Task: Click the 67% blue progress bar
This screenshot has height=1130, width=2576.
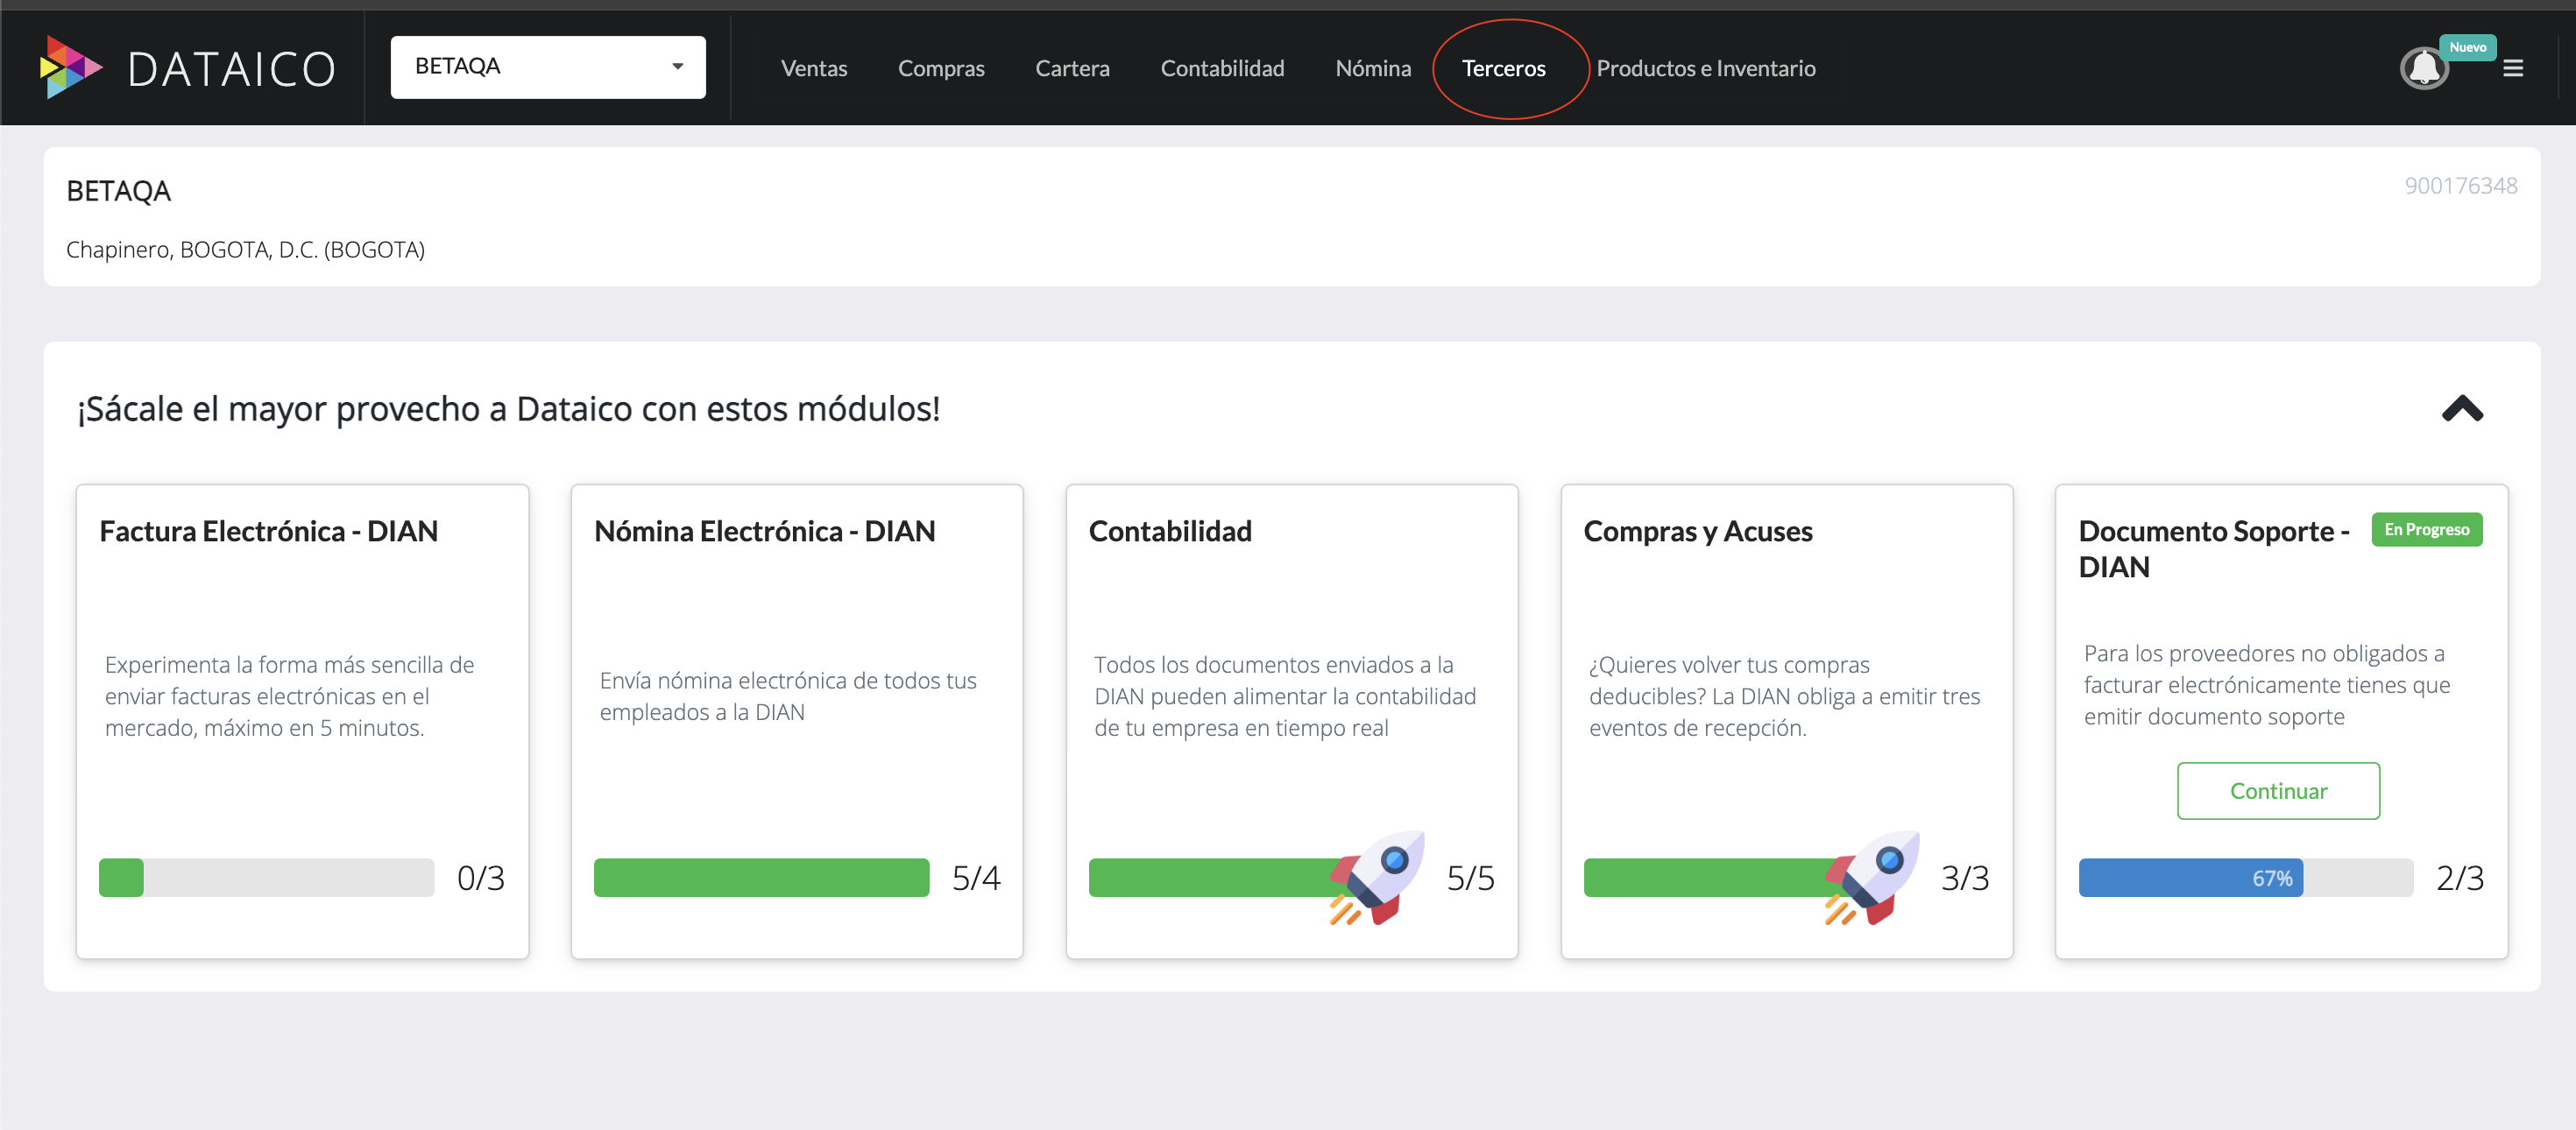Action: 2190,877
